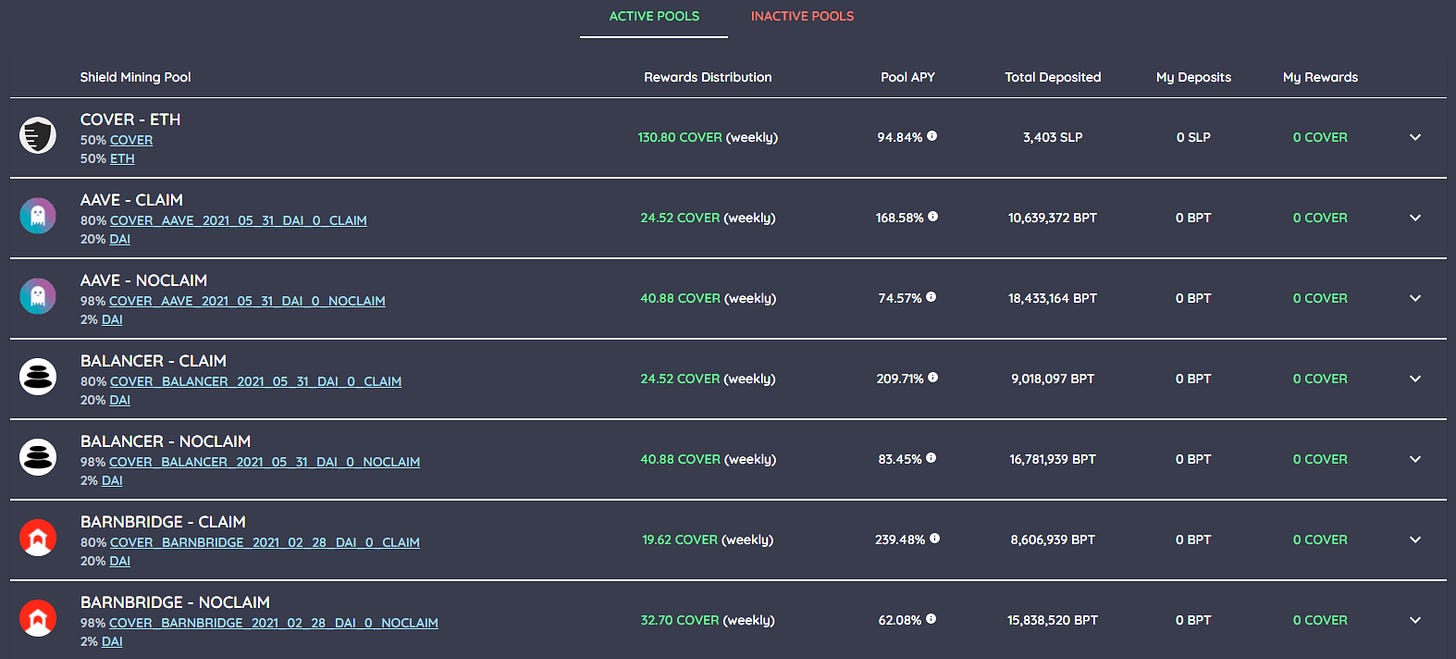Screen dimensions: 1456x659
Task: Click the COVER - ETH pool shield icon
Action: [x=38, y=135]
